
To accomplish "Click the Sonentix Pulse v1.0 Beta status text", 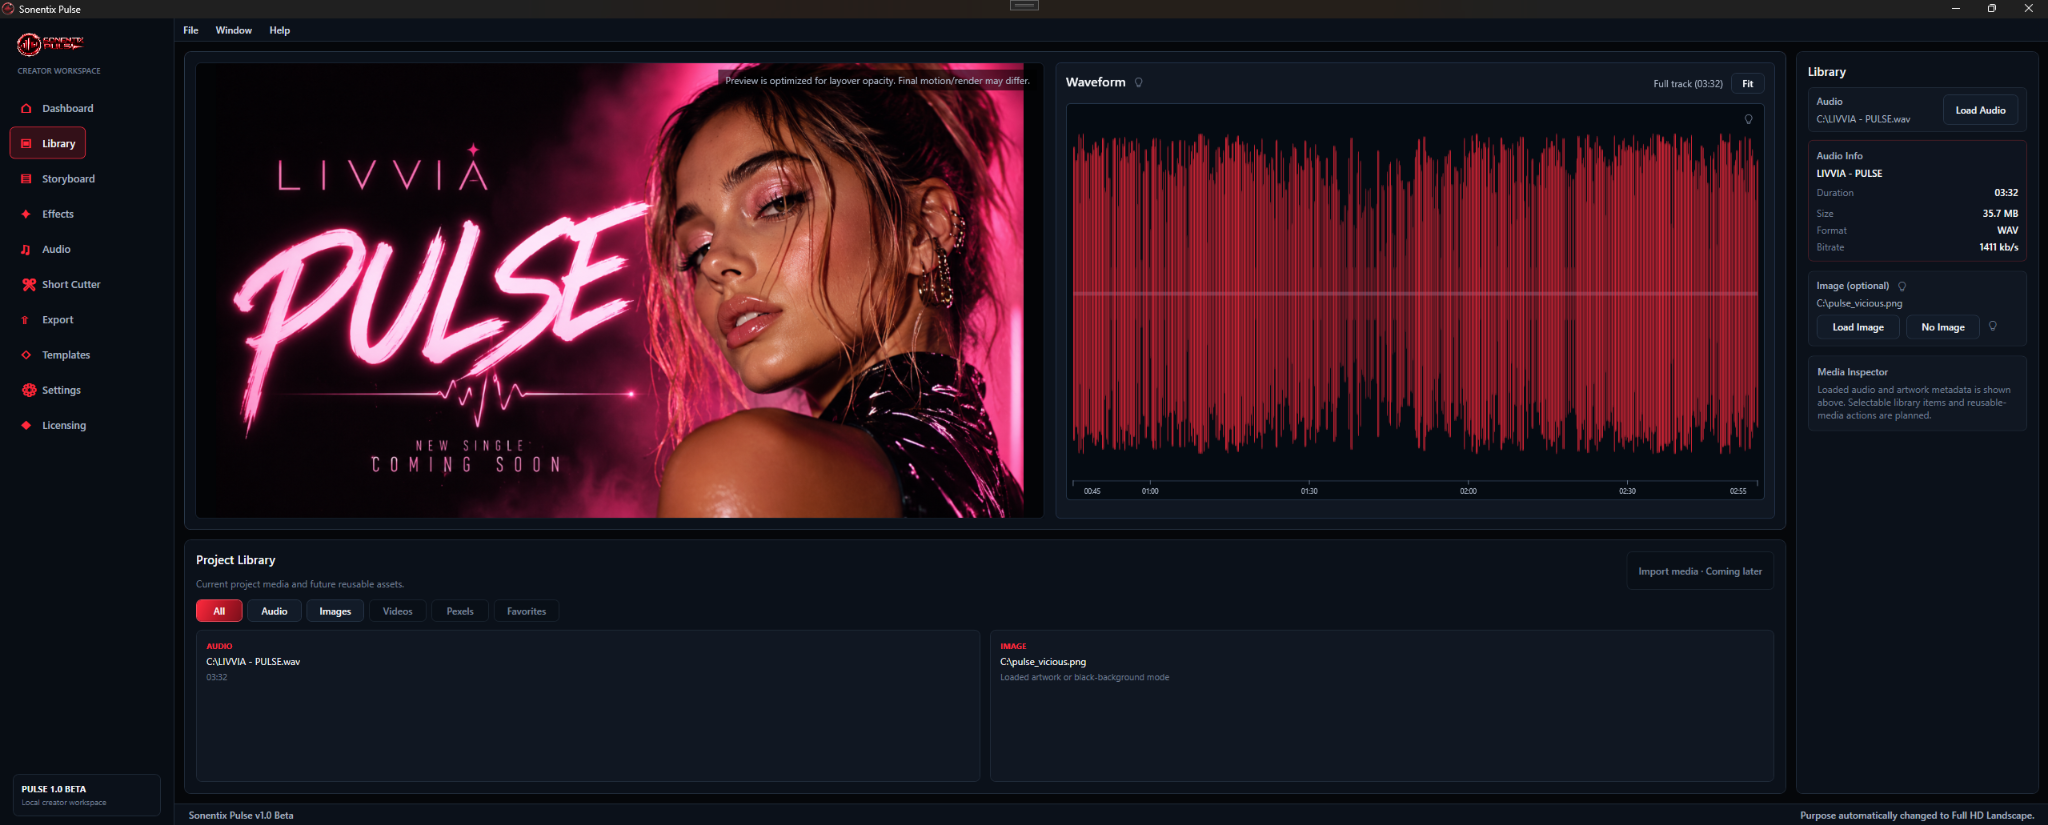I will [x=241, y=815].
